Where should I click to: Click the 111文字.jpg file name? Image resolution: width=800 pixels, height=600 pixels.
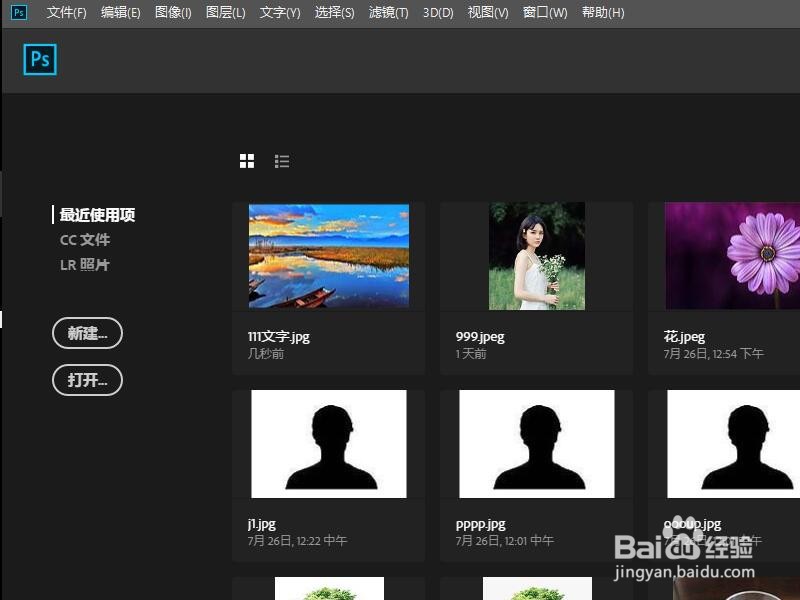pos(279,337)
